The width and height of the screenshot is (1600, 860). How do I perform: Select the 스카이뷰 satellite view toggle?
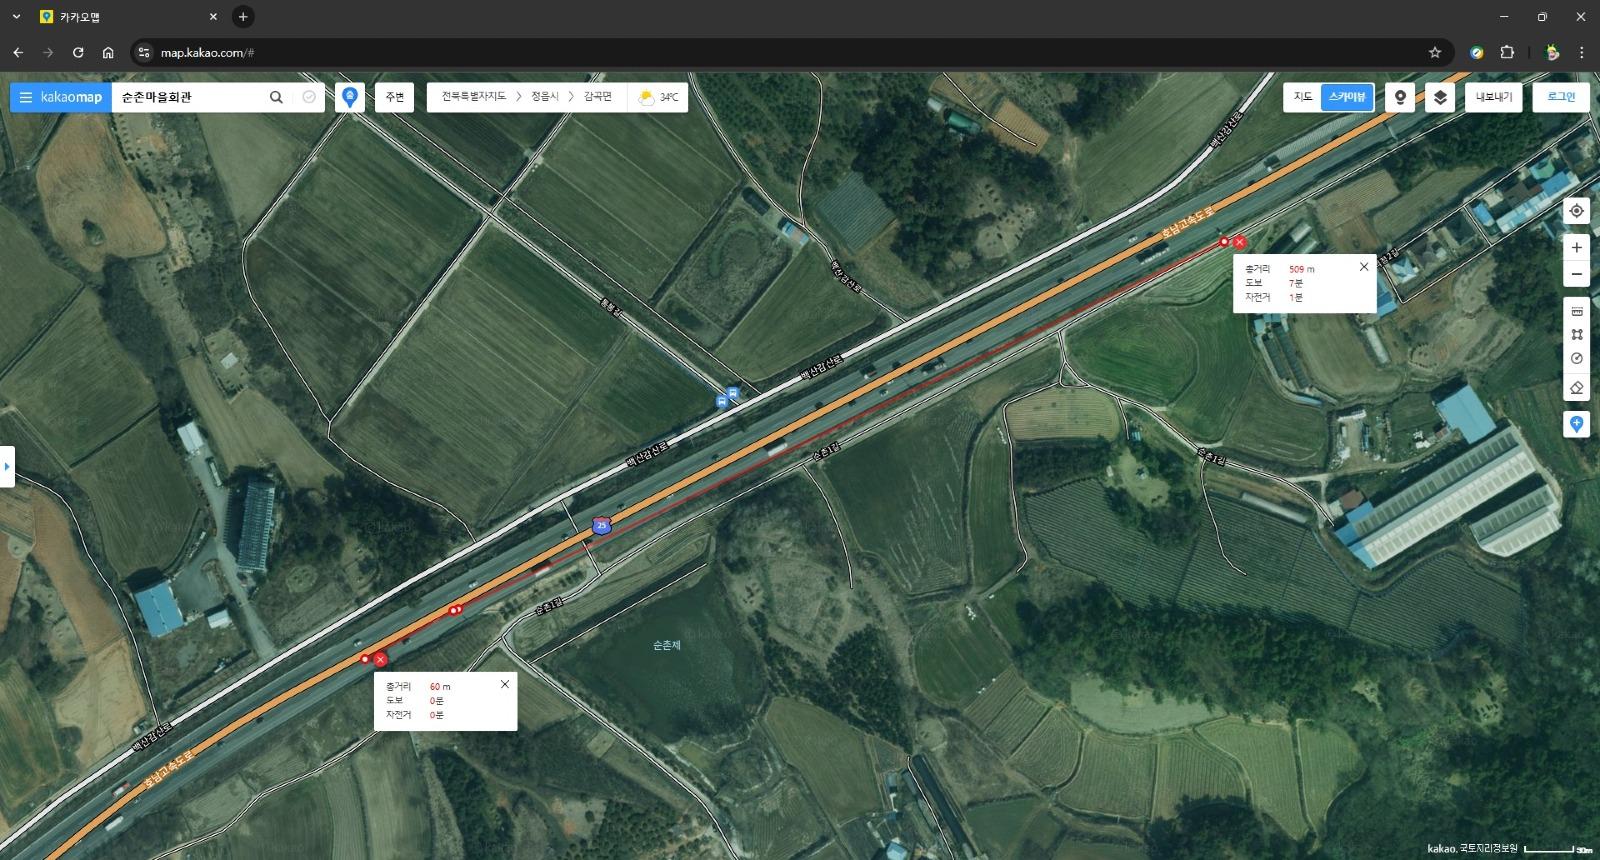click(1346, 97)
